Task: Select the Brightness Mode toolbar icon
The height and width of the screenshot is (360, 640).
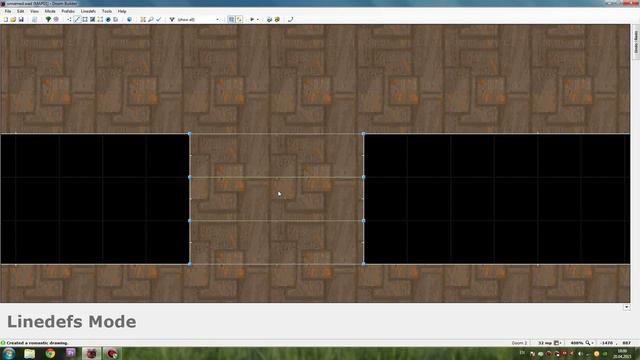Action: pos(93,20)
